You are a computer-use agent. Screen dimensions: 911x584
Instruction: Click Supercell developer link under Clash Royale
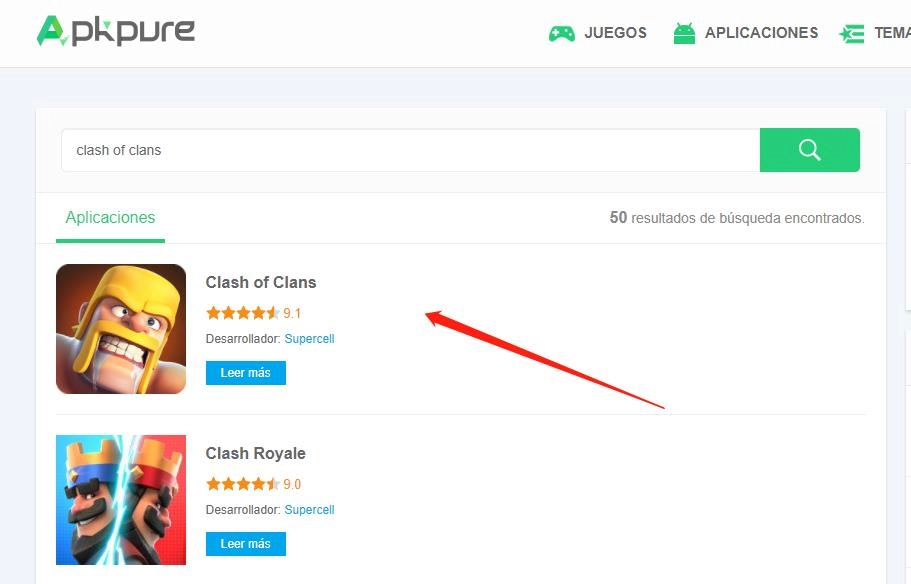click(x=309, y=510)
